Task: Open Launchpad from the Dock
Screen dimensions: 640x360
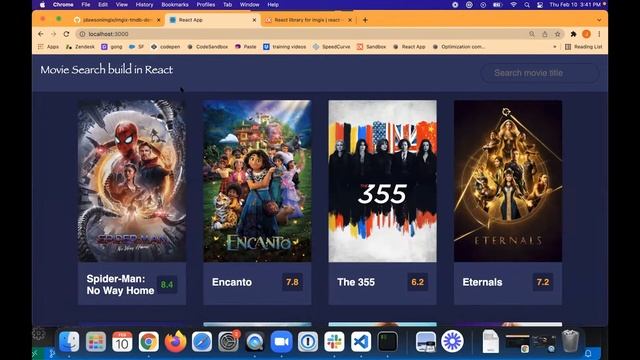Action: tap(96, 341)
